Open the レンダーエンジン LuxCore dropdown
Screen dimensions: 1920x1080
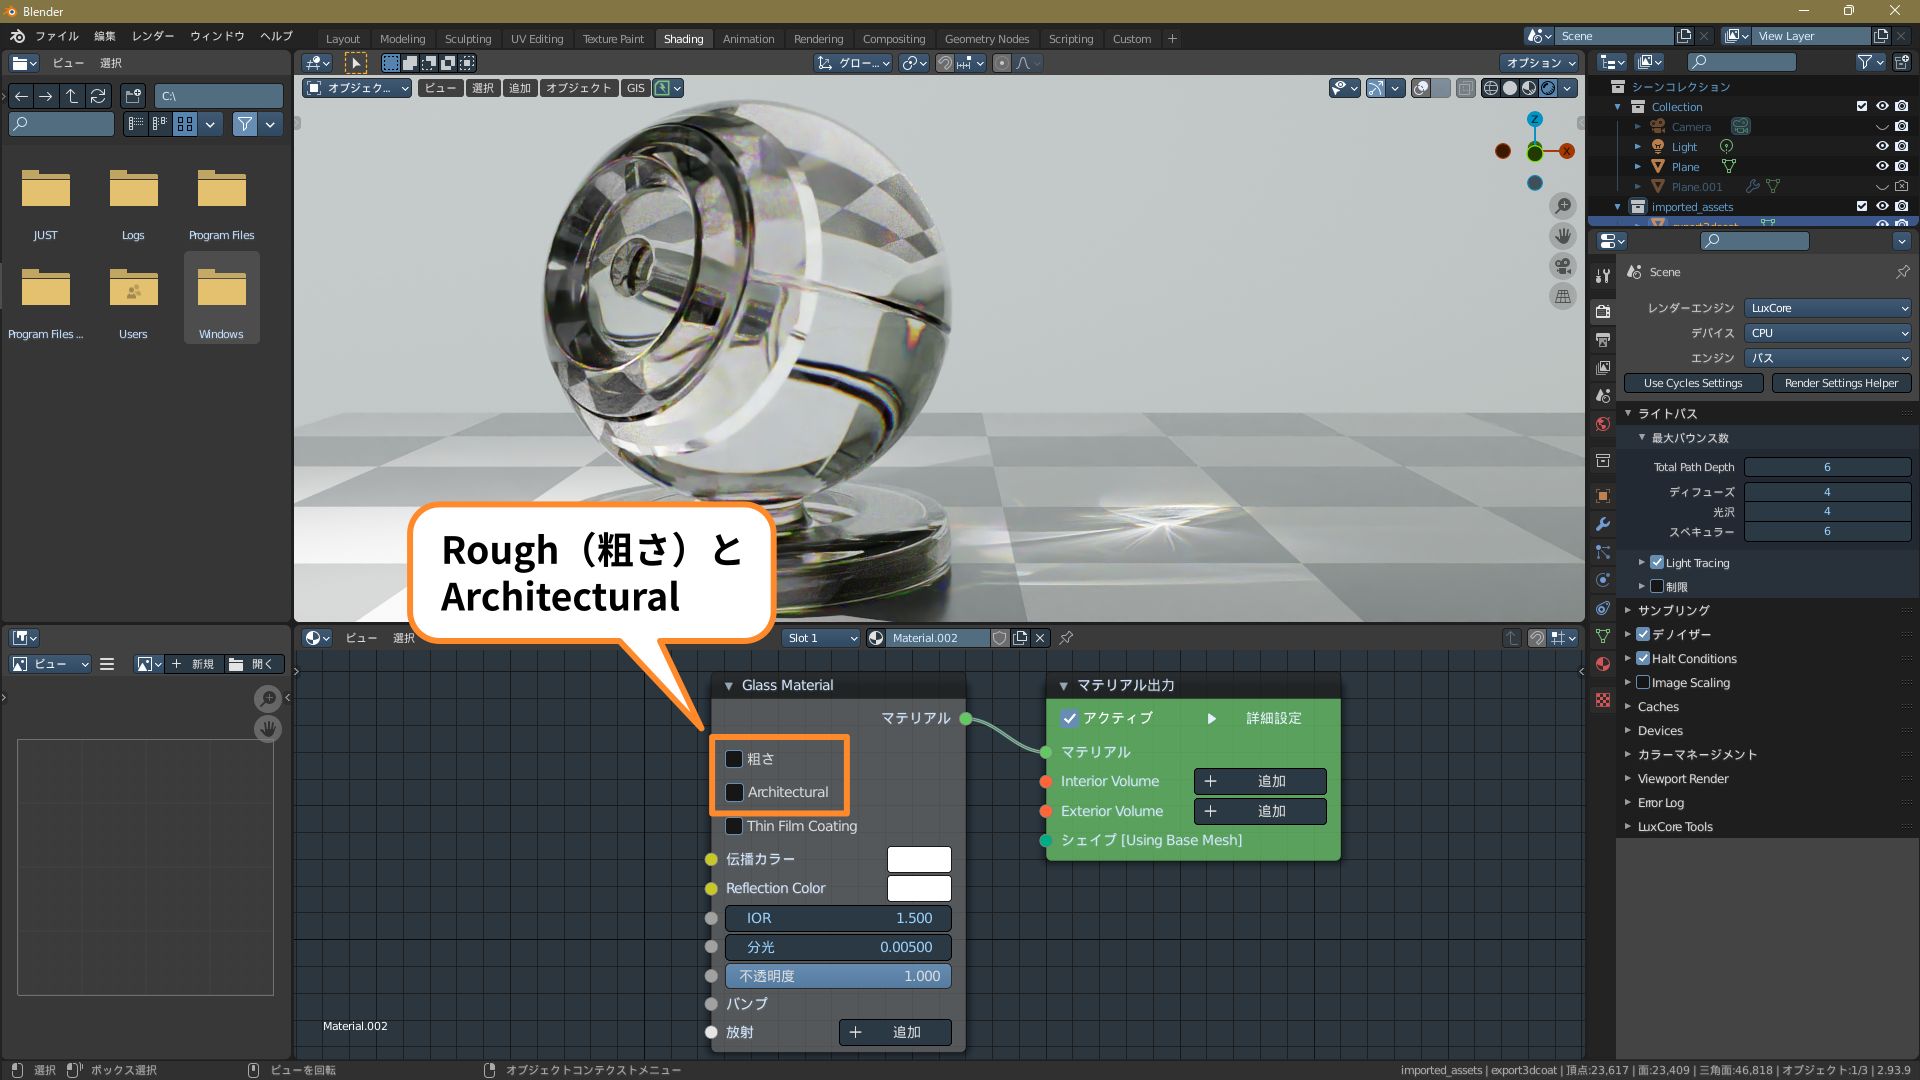pyautogui.click(x=1828, y=308)
